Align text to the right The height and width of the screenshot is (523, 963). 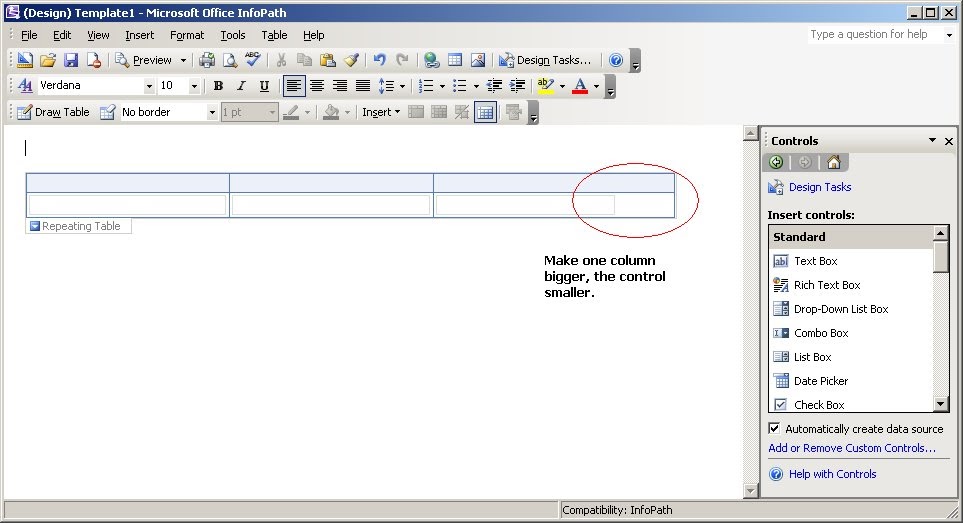tap(340, 86)
